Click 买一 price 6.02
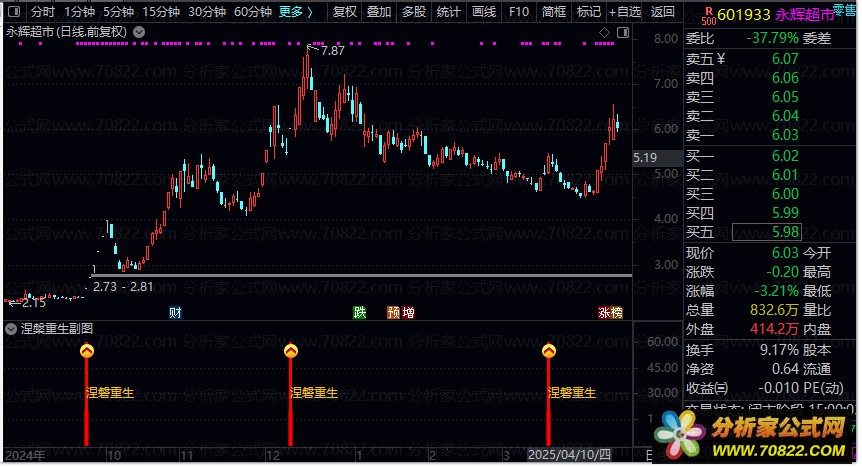Image resolution: width=862 pixels, height=467 pixels. tap(785, 156)
